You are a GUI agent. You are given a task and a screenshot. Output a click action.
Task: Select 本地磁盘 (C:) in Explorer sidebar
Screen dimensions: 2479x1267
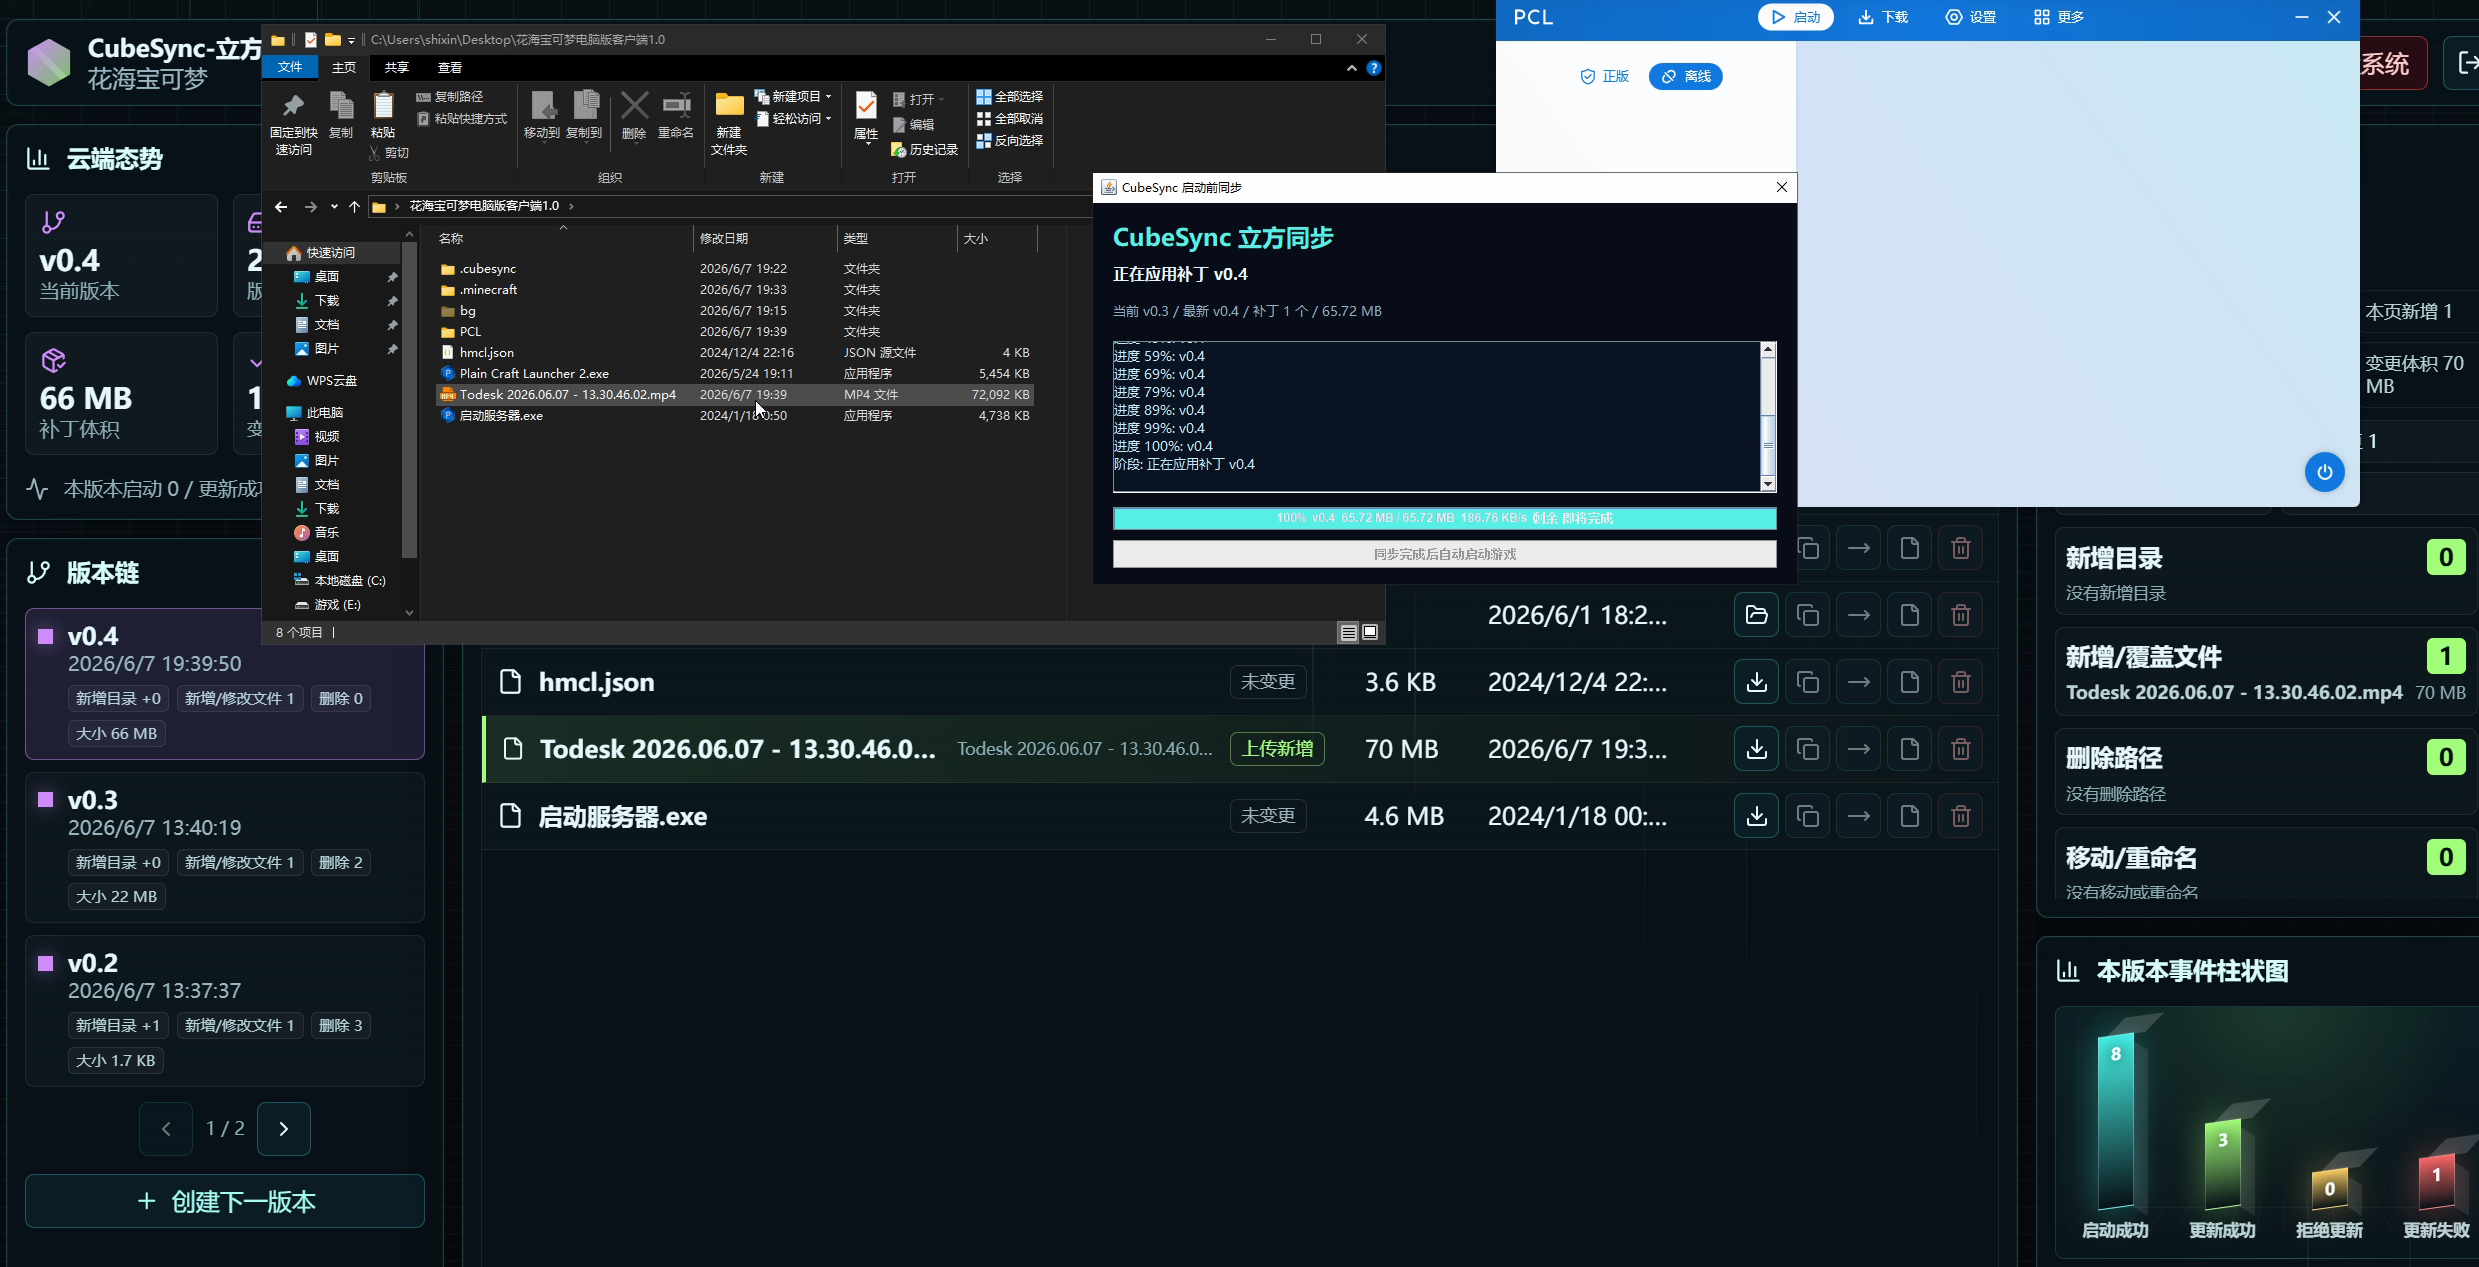point(349,581)
